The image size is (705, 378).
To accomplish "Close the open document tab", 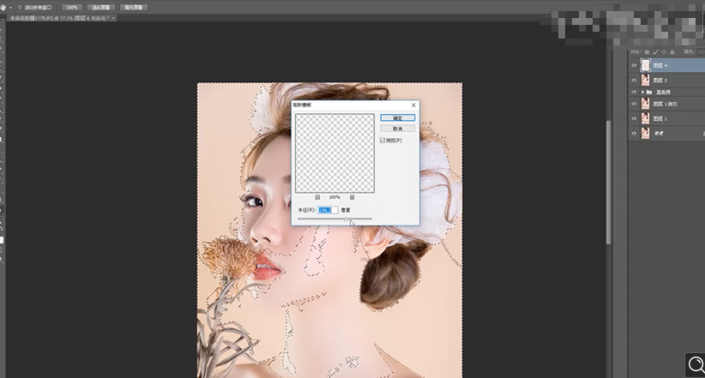I will pyautogui.click(x=113, y=18).
